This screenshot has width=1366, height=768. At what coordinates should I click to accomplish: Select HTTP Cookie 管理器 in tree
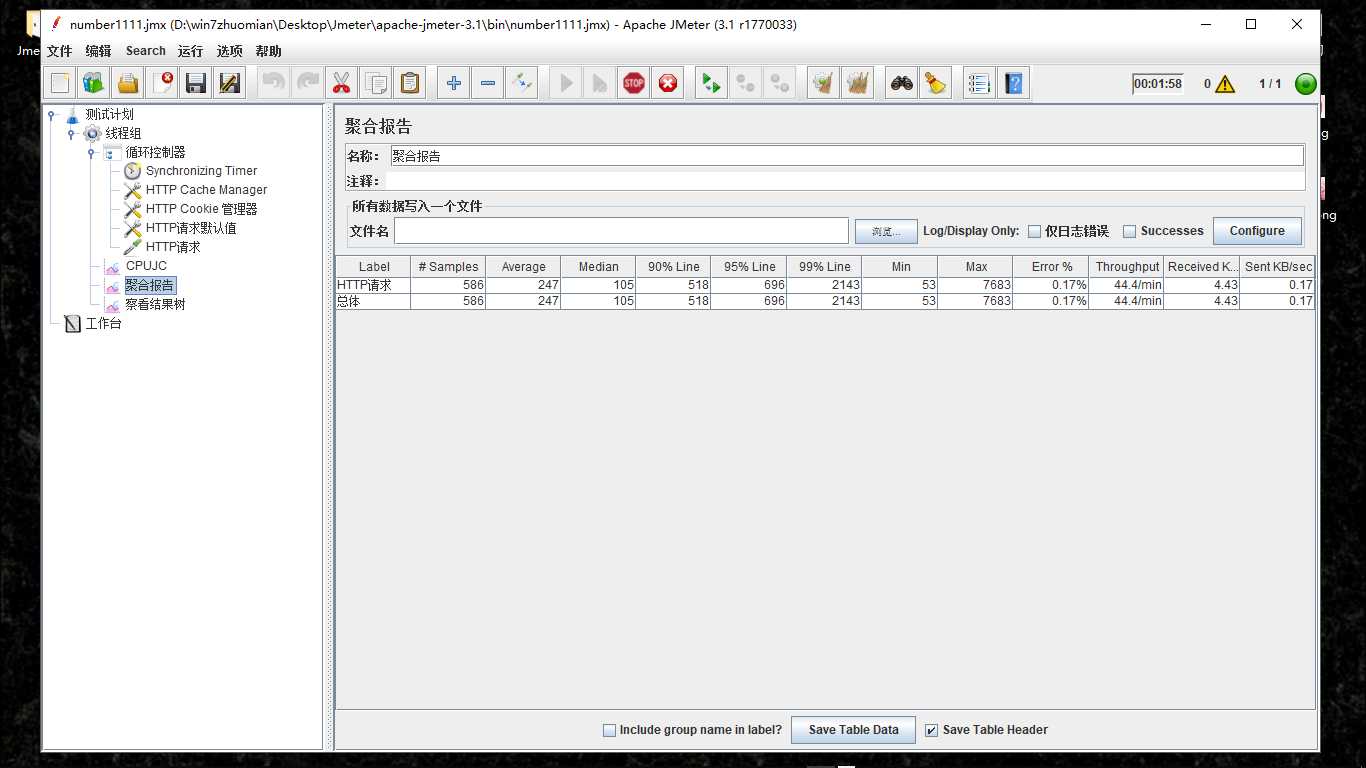(x=201, y=209)
